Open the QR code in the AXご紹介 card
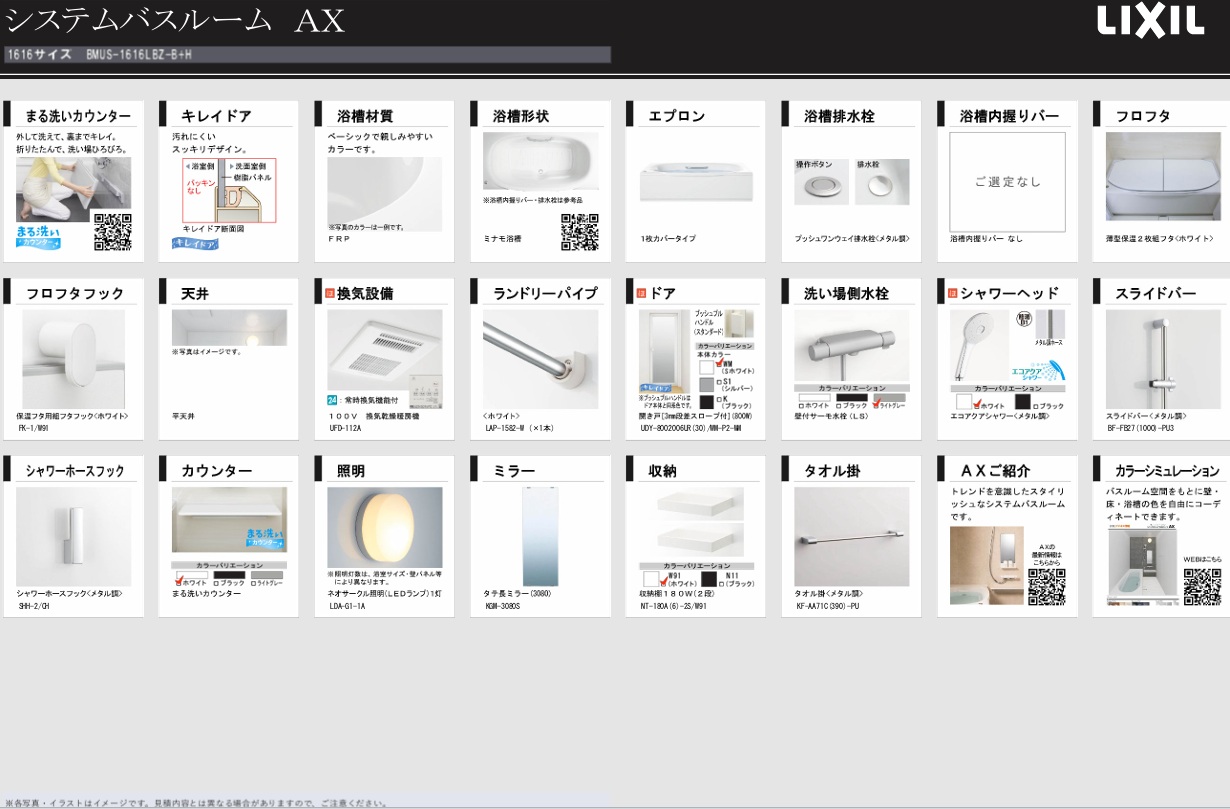 1046,587
